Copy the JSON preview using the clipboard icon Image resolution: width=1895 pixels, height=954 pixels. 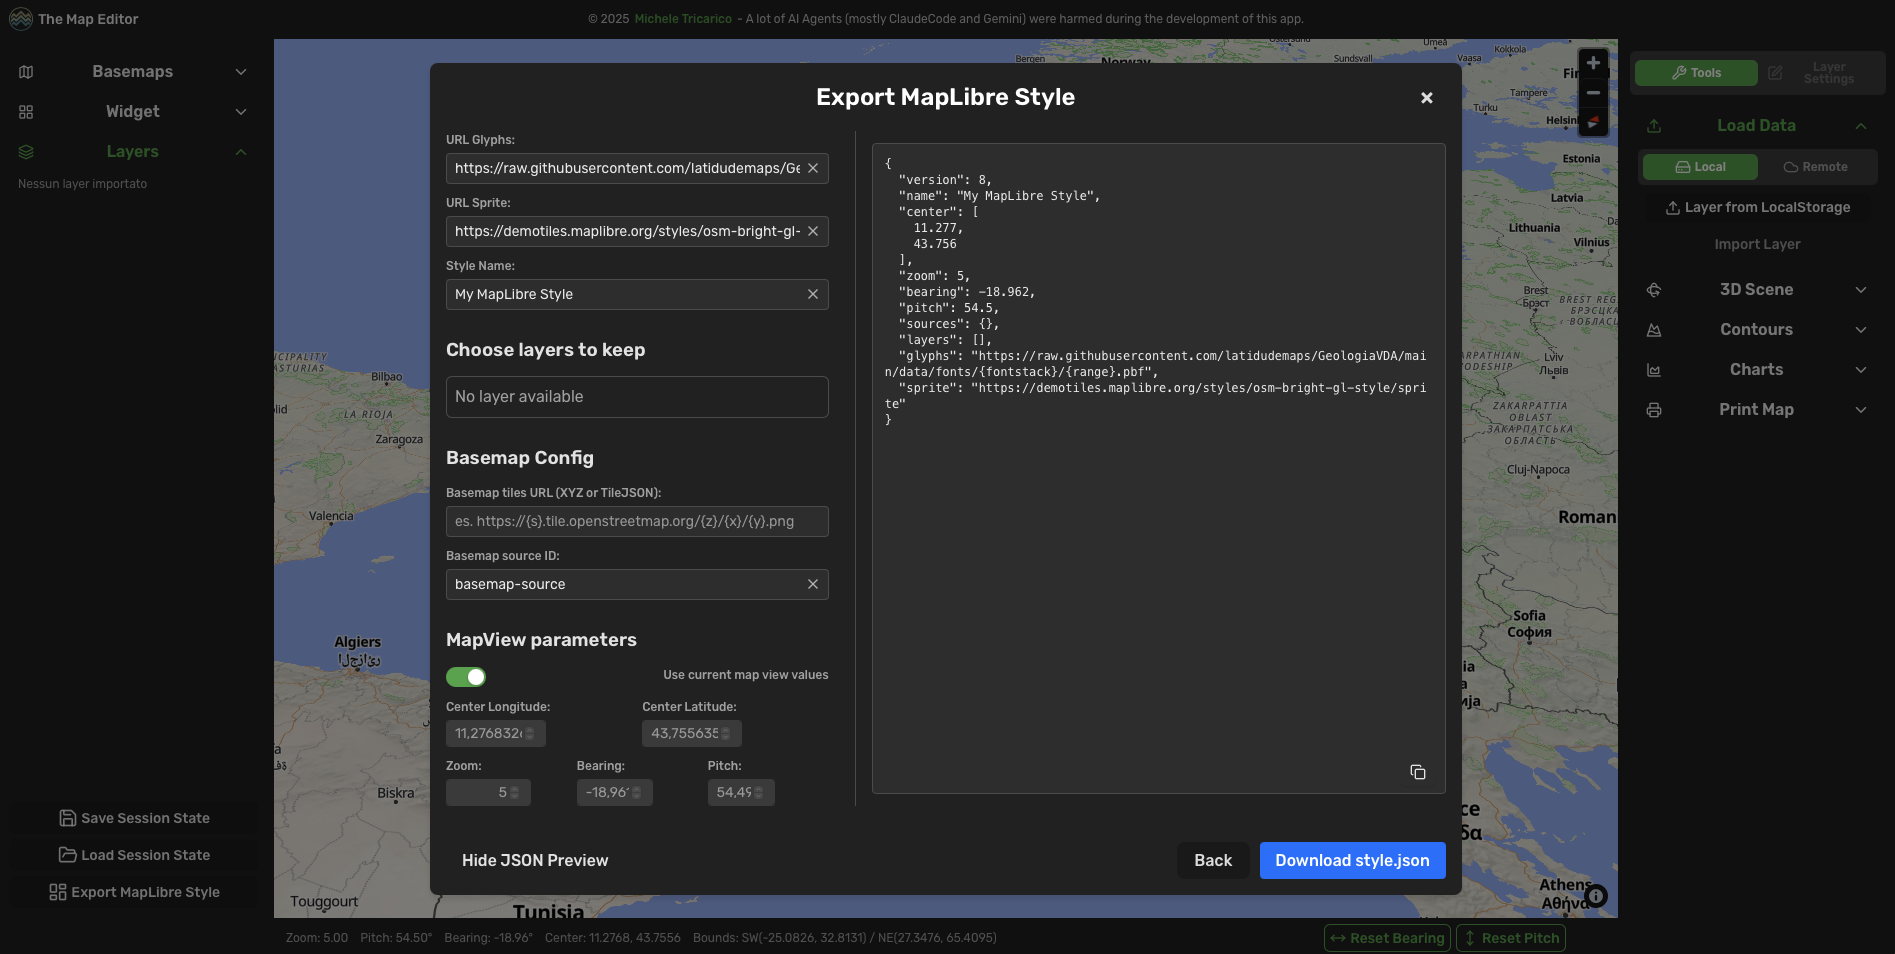pos(1418,772)
